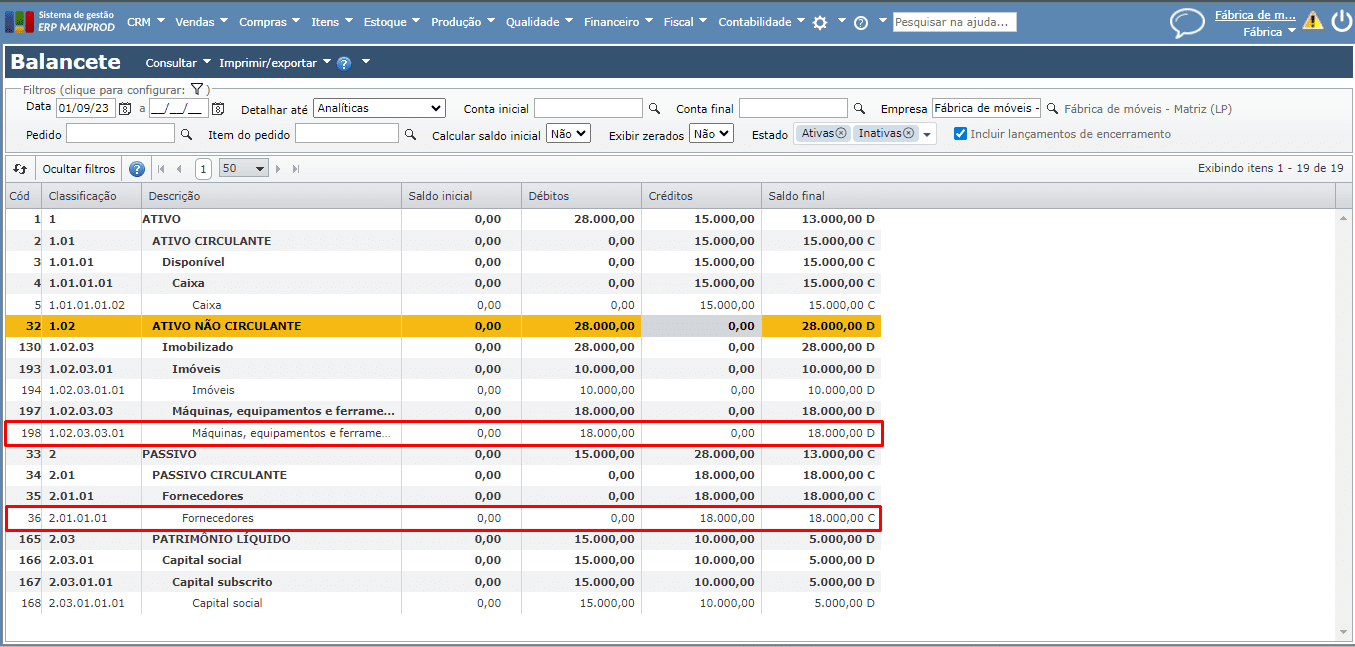Click search magnifier beside Conta inicial

[x=654, y=108]
